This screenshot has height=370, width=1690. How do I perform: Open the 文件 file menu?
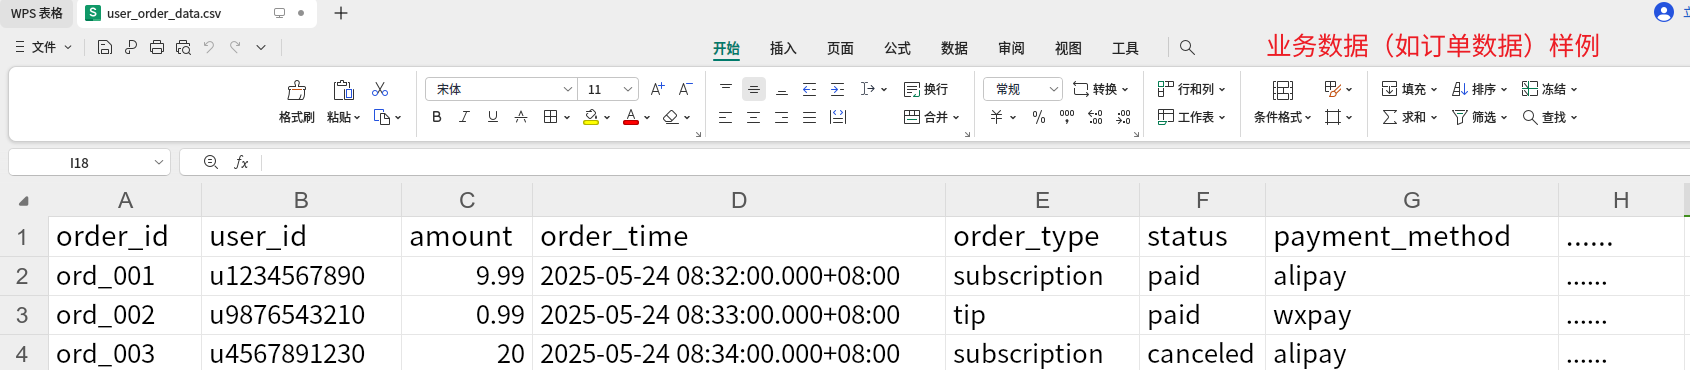click(x=43, y=47)
